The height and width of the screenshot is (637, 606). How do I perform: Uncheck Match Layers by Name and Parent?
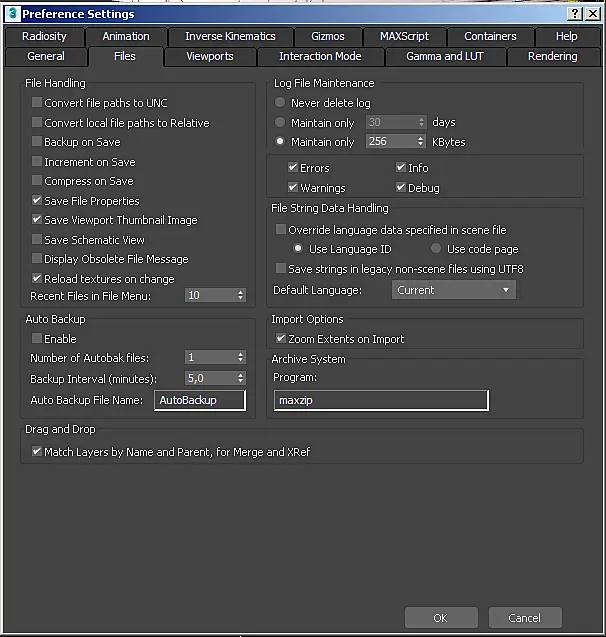pos(37,451)
